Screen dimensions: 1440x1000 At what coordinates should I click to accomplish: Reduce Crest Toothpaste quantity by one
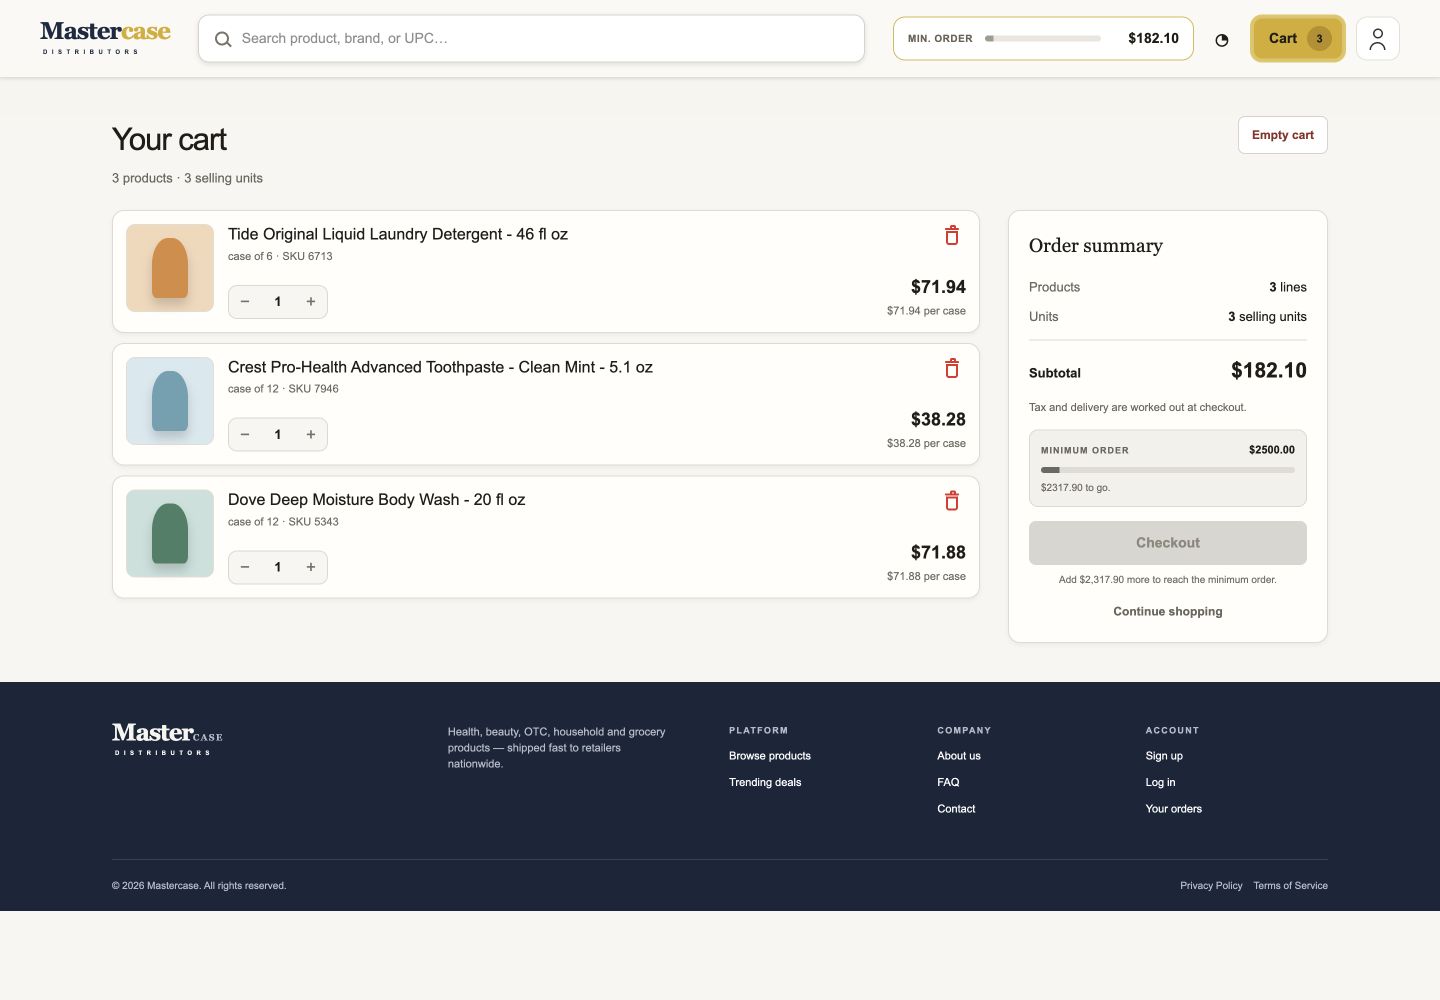pyautogui.click(x=245, y=435)
